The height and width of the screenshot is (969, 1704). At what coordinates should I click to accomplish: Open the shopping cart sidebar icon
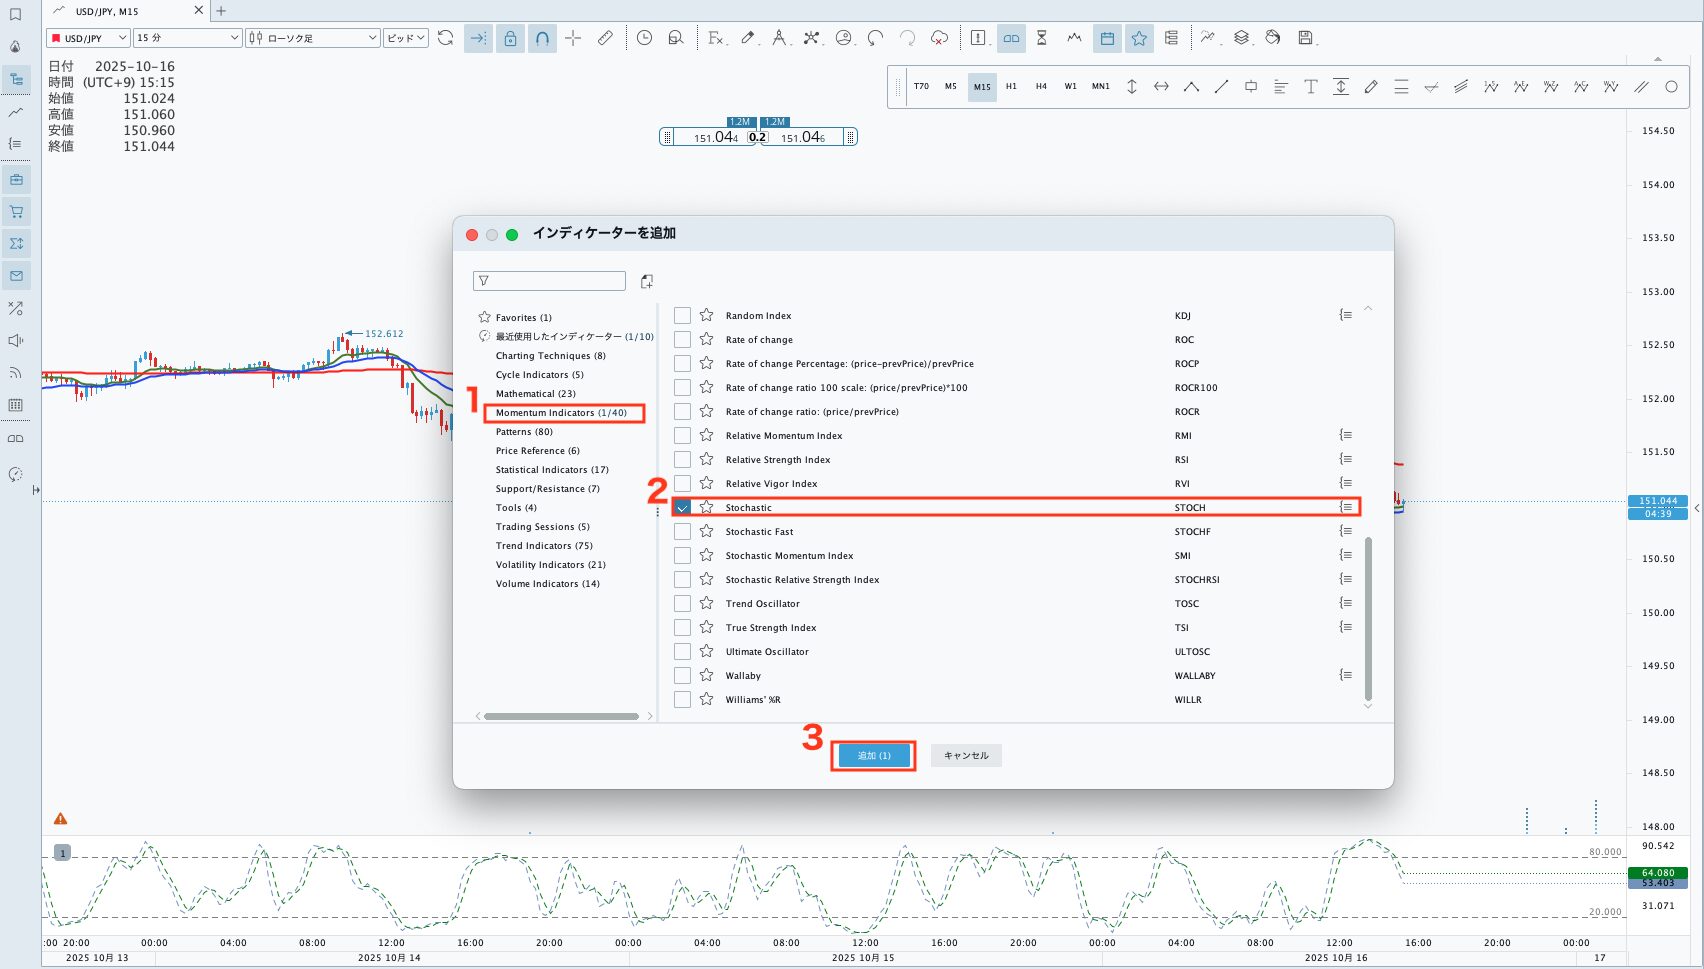click(x=16, y=212)
